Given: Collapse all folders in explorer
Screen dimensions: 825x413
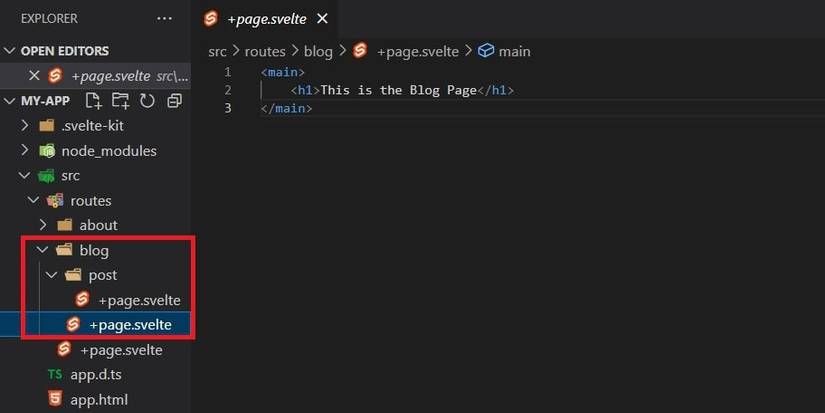Looking at the screenshot, I should click(174, 101).
